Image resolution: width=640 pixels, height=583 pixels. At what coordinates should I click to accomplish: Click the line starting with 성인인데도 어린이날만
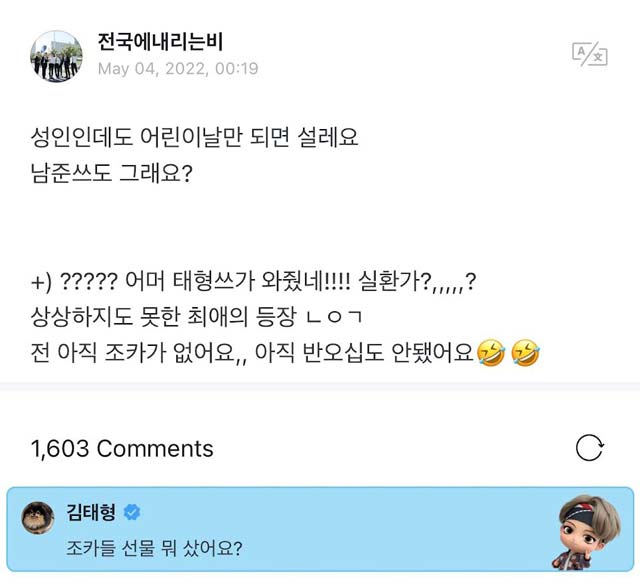[195, 137]
